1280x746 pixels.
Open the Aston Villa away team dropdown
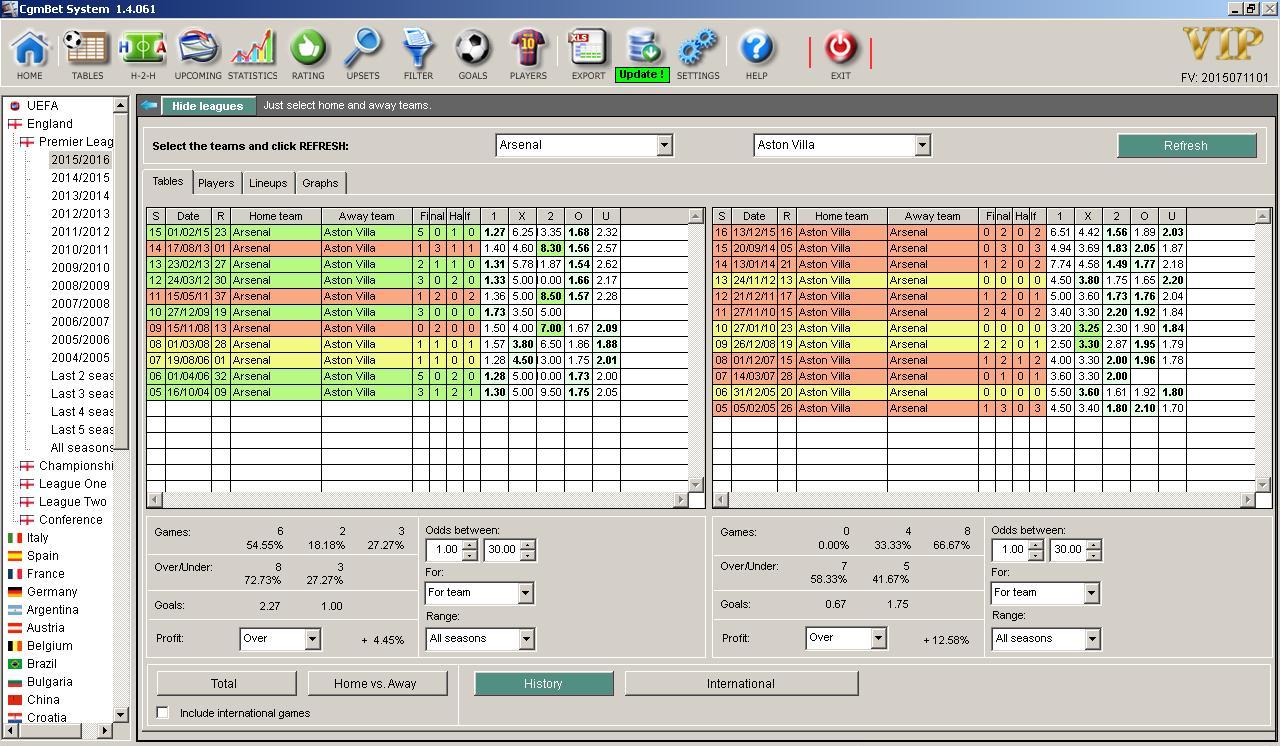[922, 145]
